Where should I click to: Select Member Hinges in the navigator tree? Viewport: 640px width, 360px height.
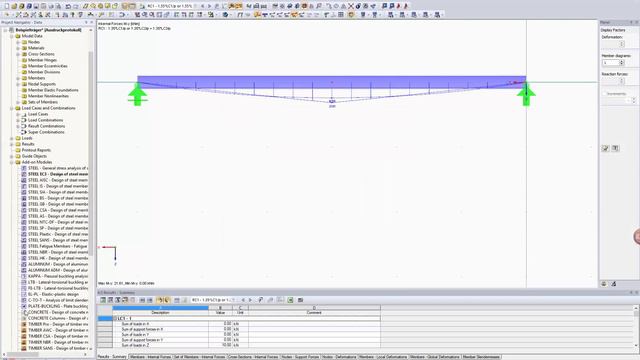42,60
